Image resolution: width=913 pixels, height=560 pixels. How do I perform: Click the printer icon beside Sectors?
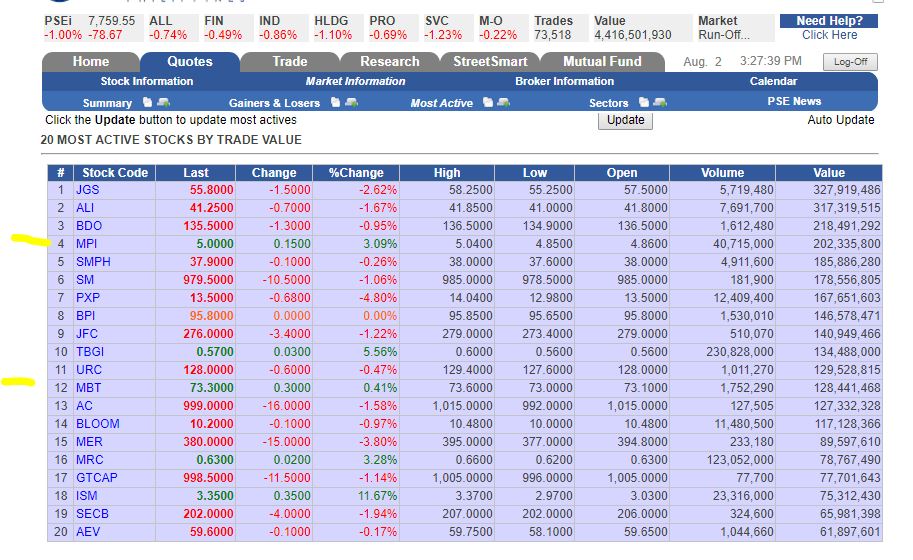click(660, 102)
